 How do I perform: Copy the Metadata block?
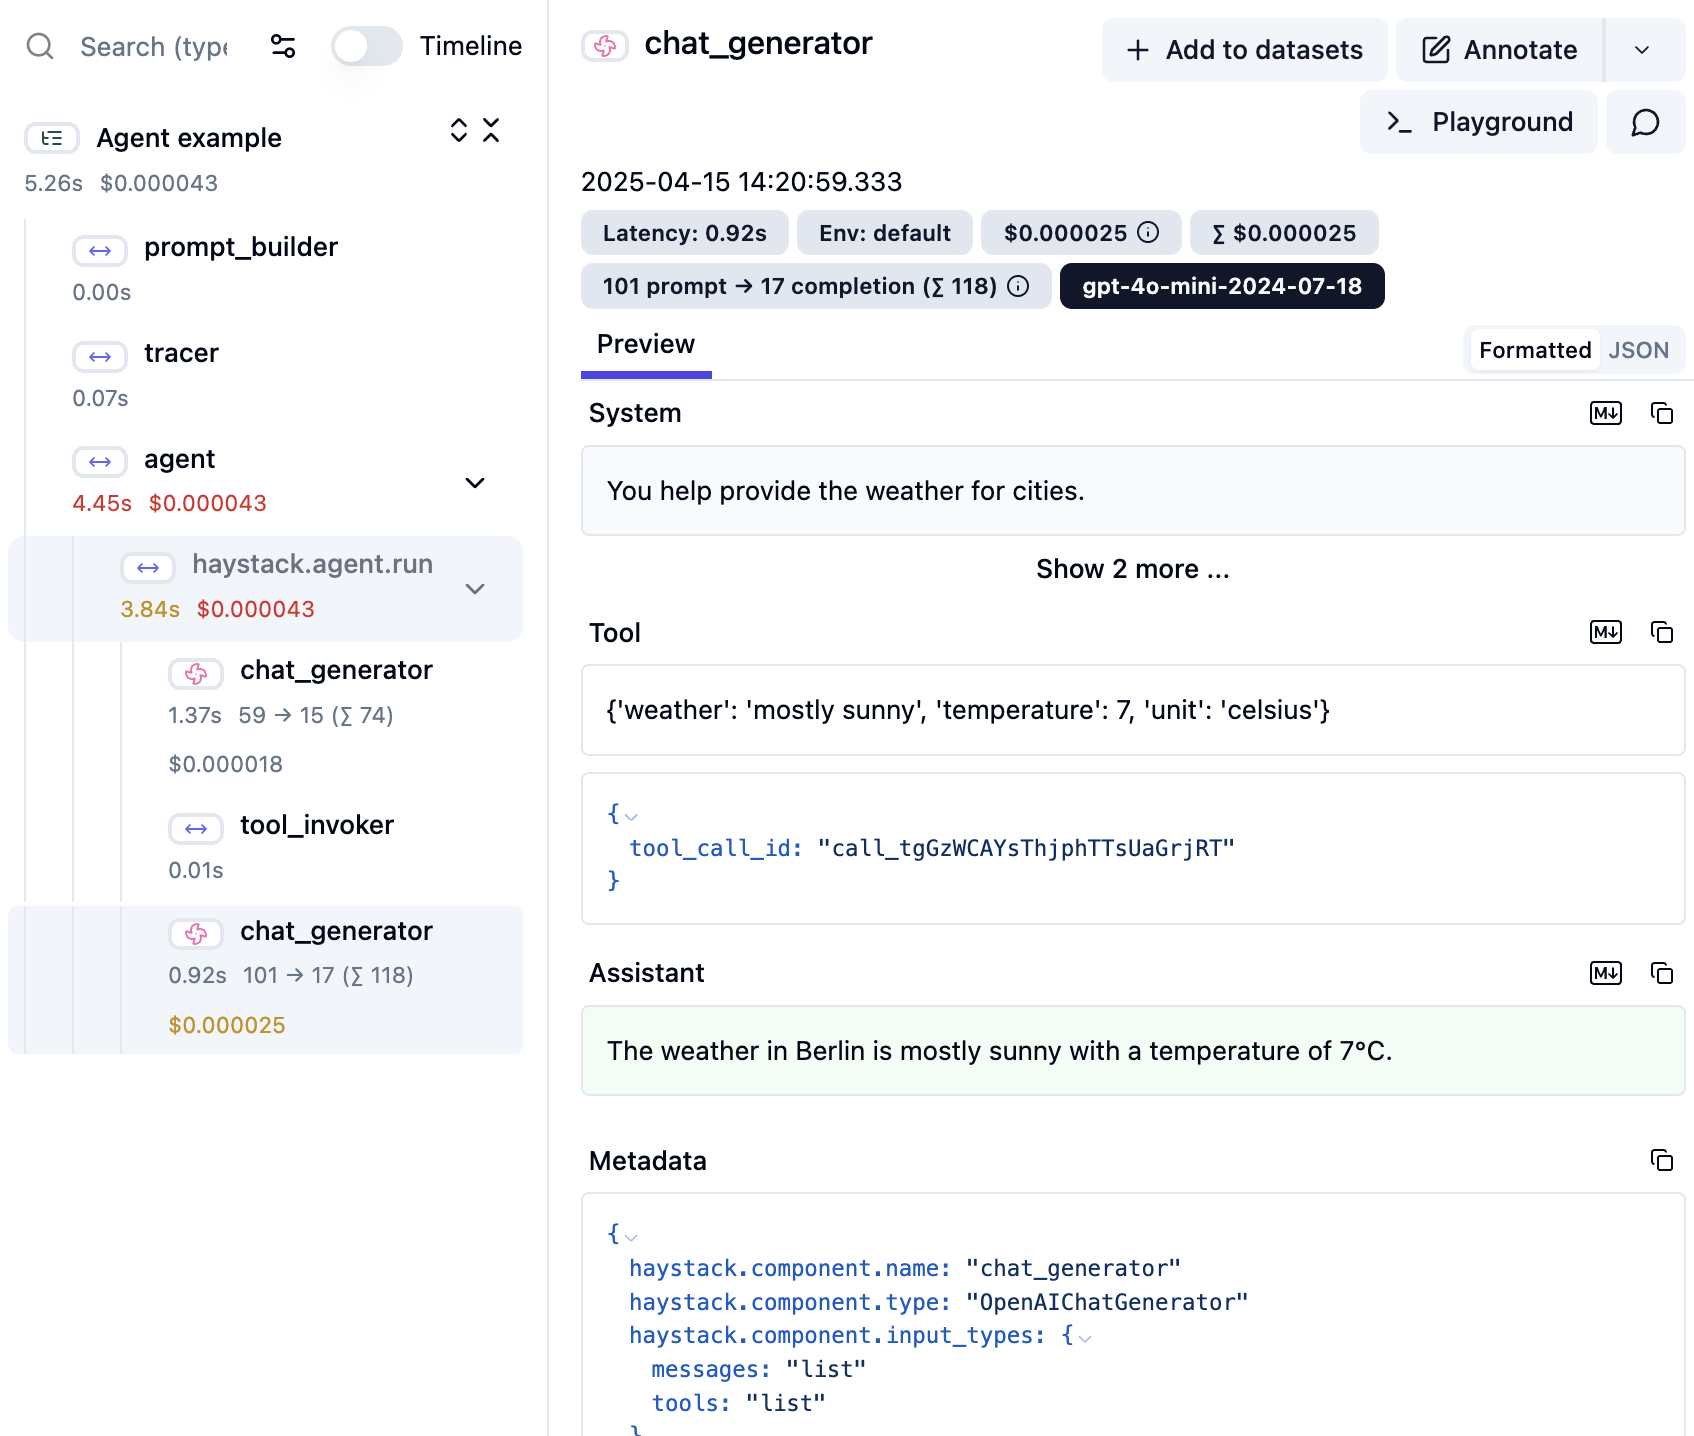tap(1662, 1161)
